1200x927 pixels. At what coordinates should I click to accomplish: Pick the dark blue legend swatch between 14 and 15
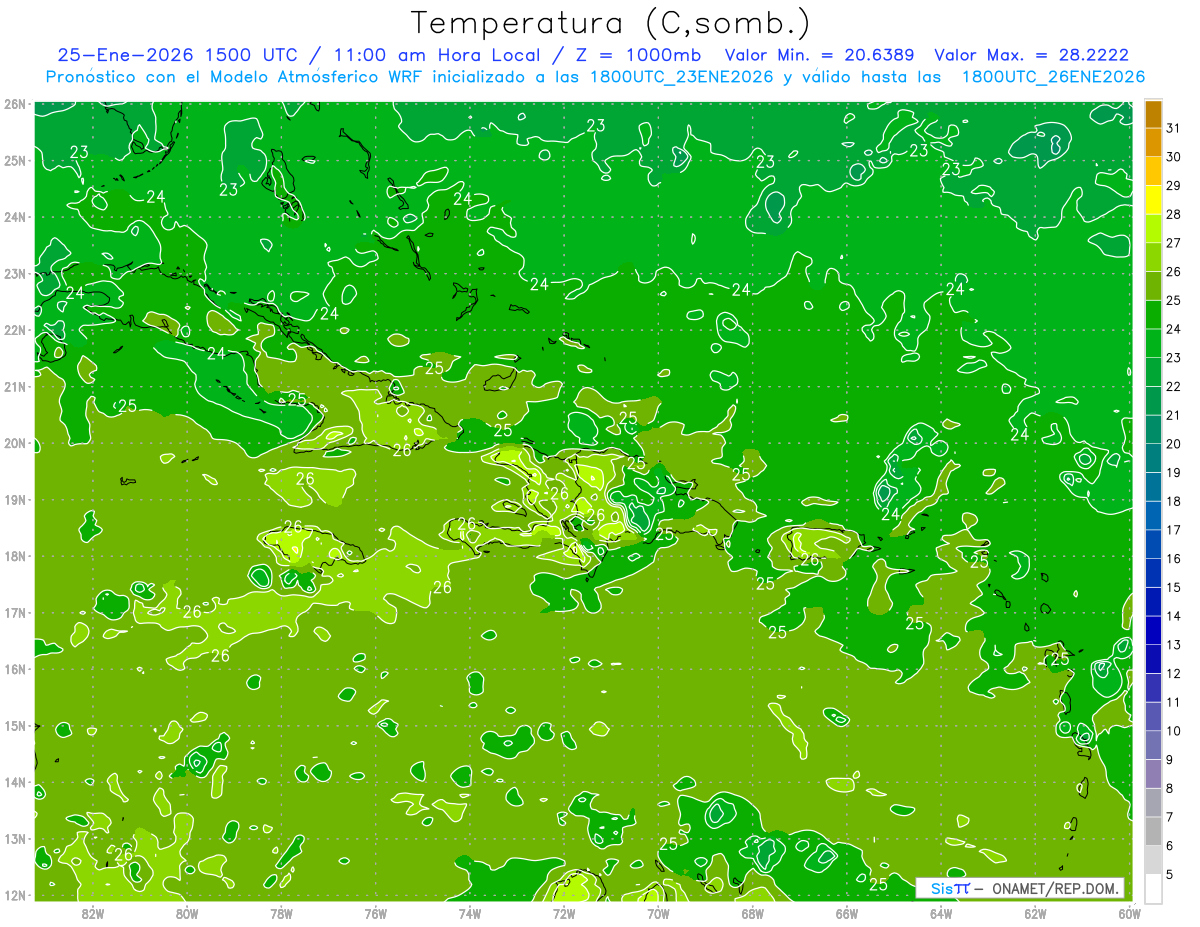[1153, 601]
